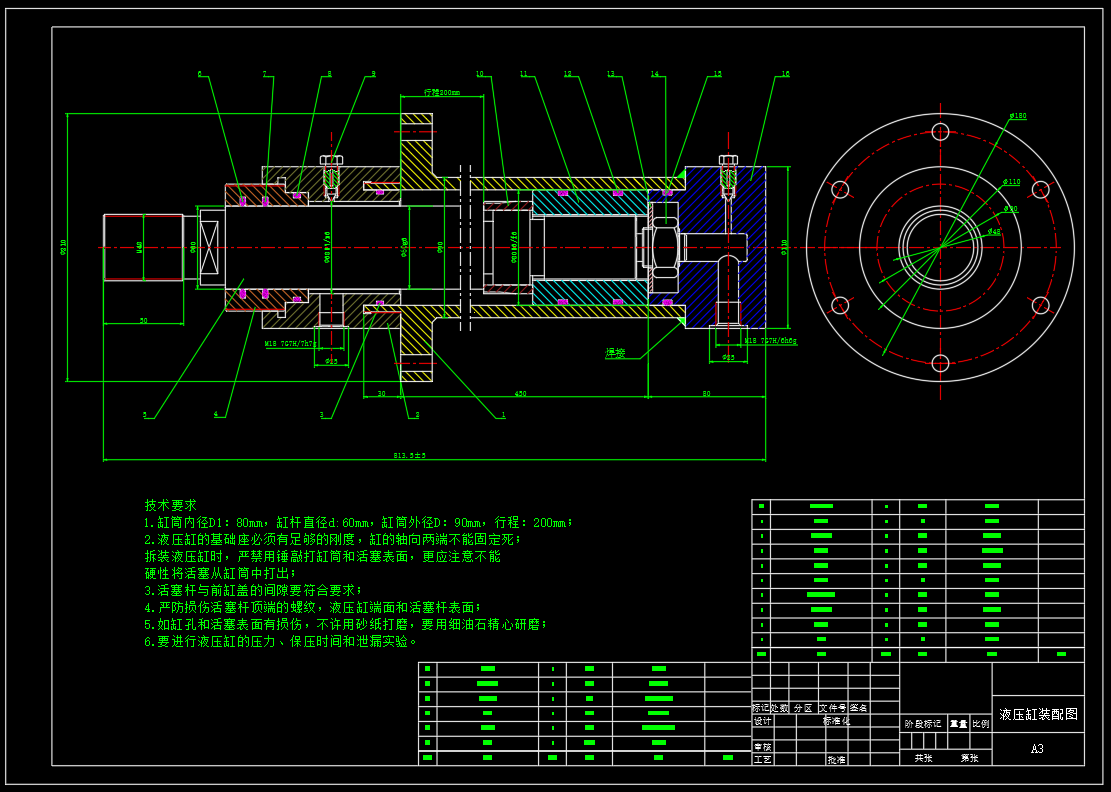Select part balloon number 1
This screenshot has height=792, width=1111.
pyautogui.click(x=504, y=415)
